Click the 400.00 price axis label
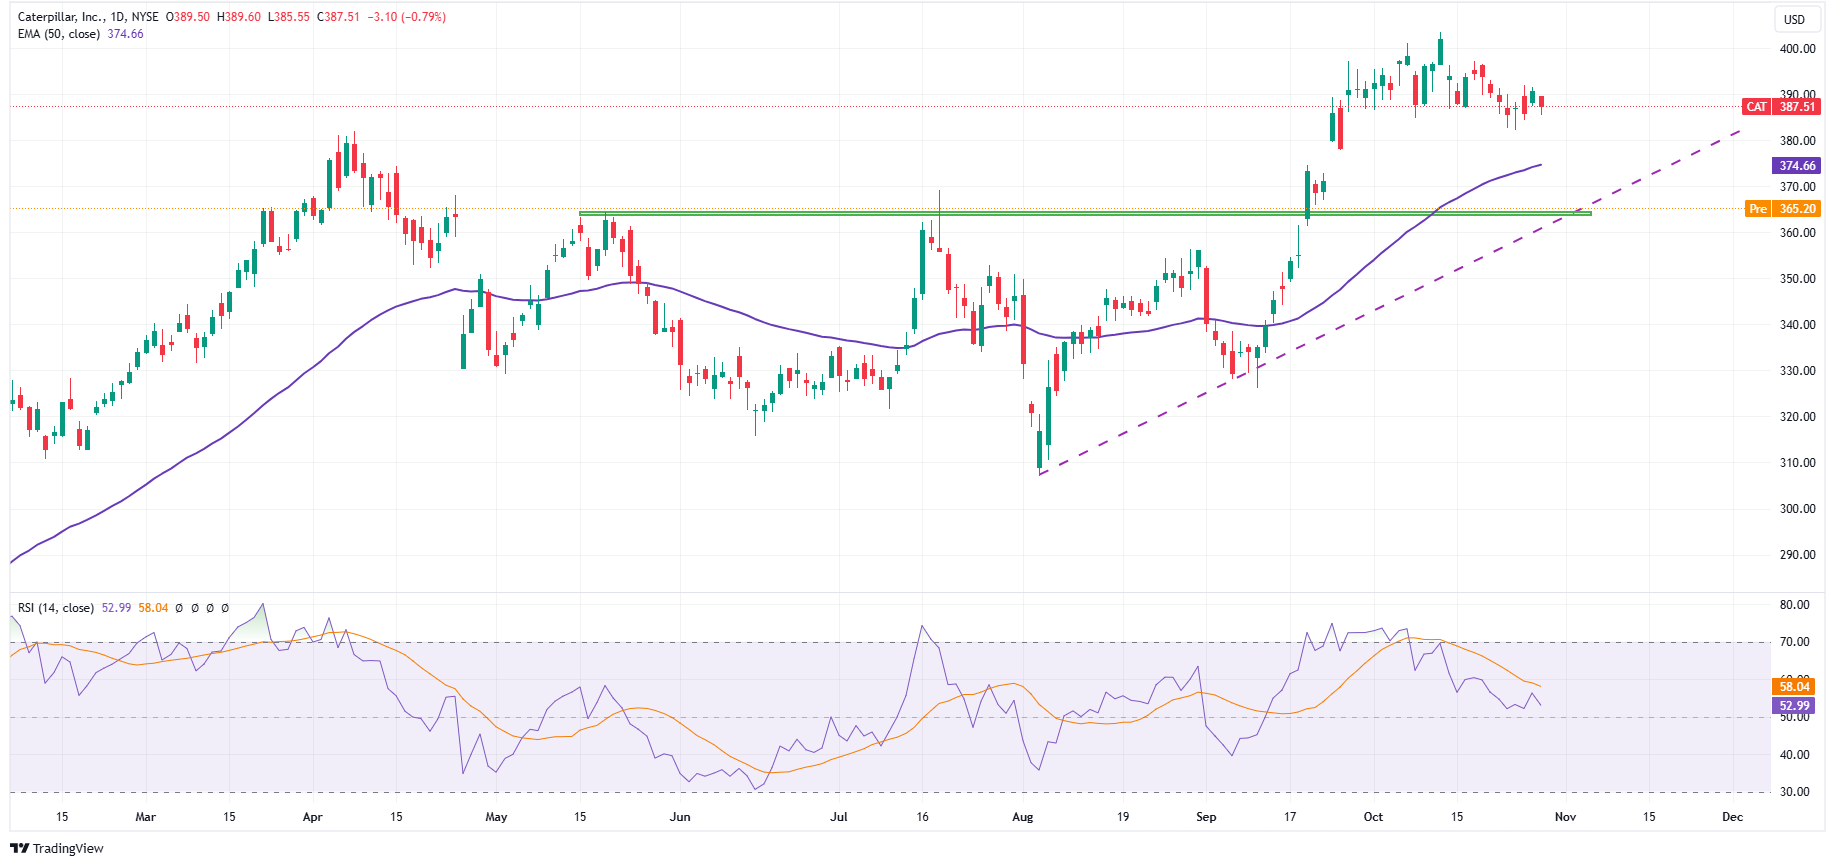This screenshot has width=1835, height=866. tap(1797, 49)
